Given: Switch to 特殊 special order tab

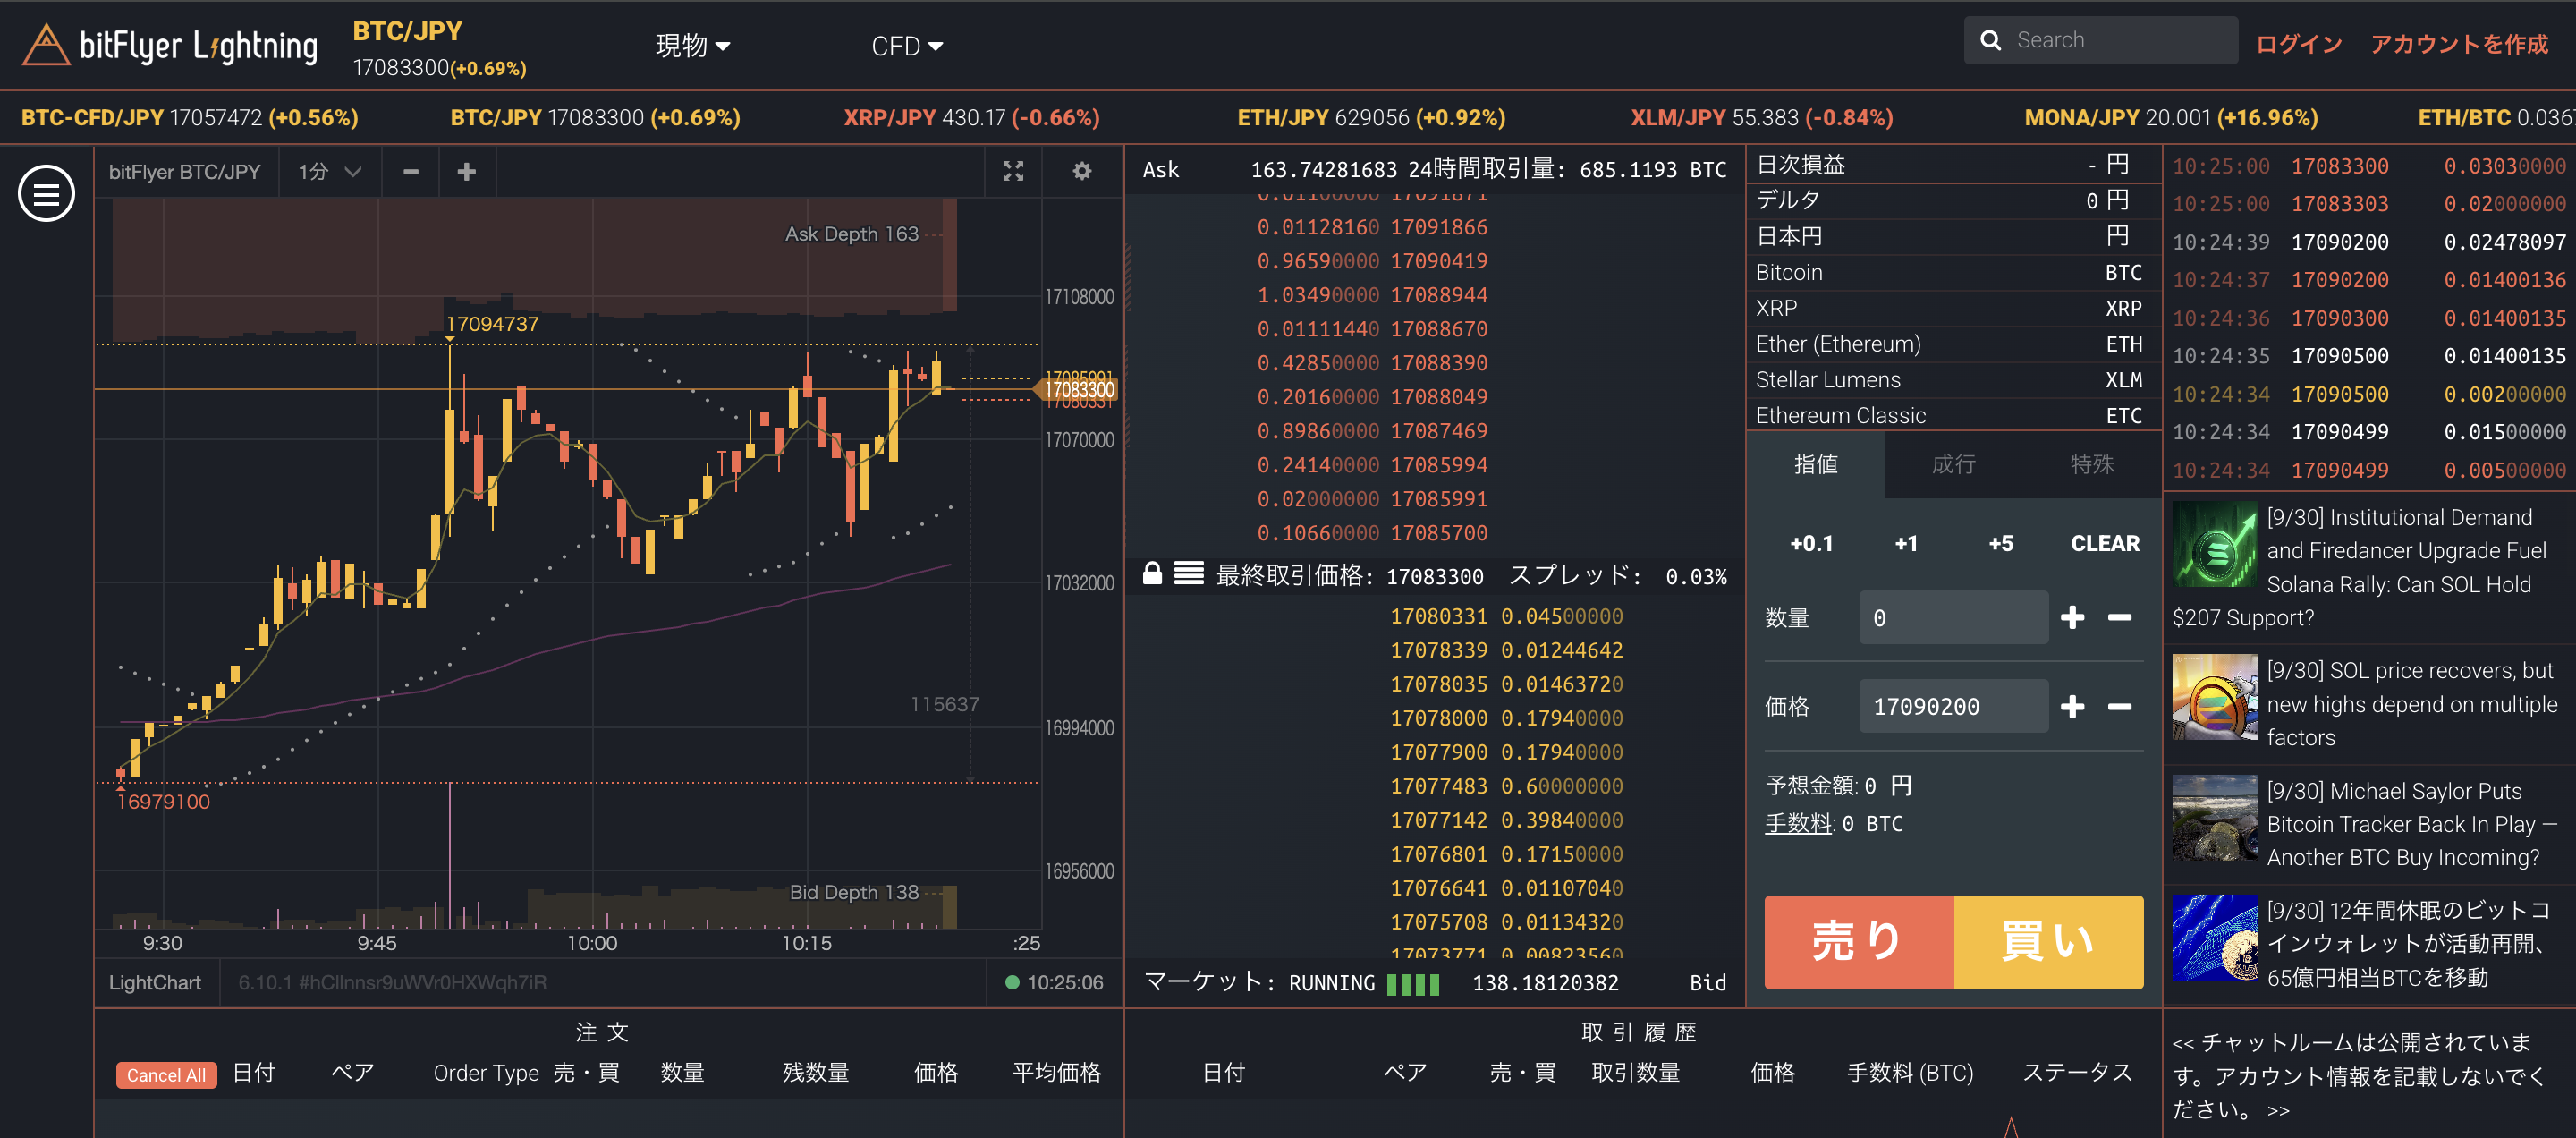Looking at the screenshot, I should click(2091, 464).
